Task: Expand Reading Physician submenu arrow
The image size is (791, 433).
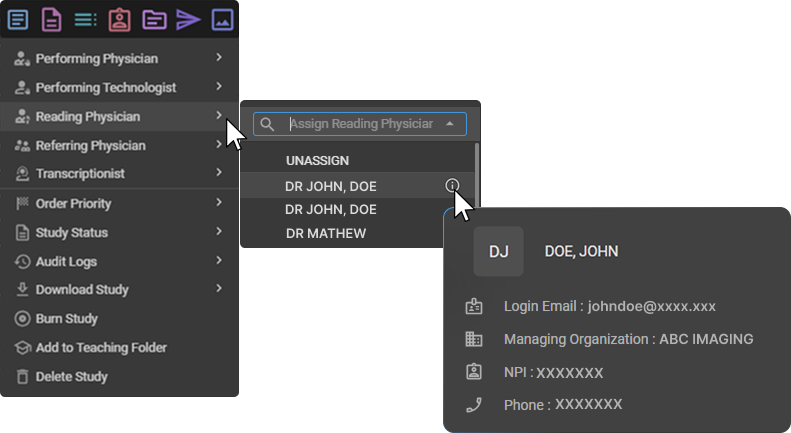Action: coord(219,116)
